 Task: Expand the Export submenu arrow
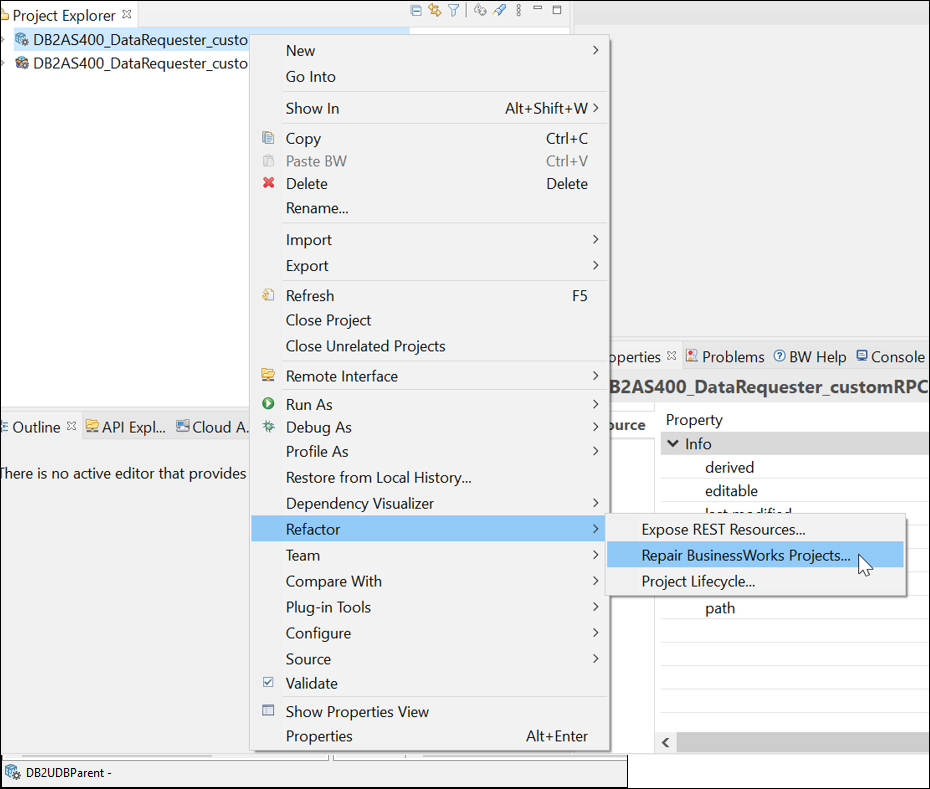tap(595, 266)
